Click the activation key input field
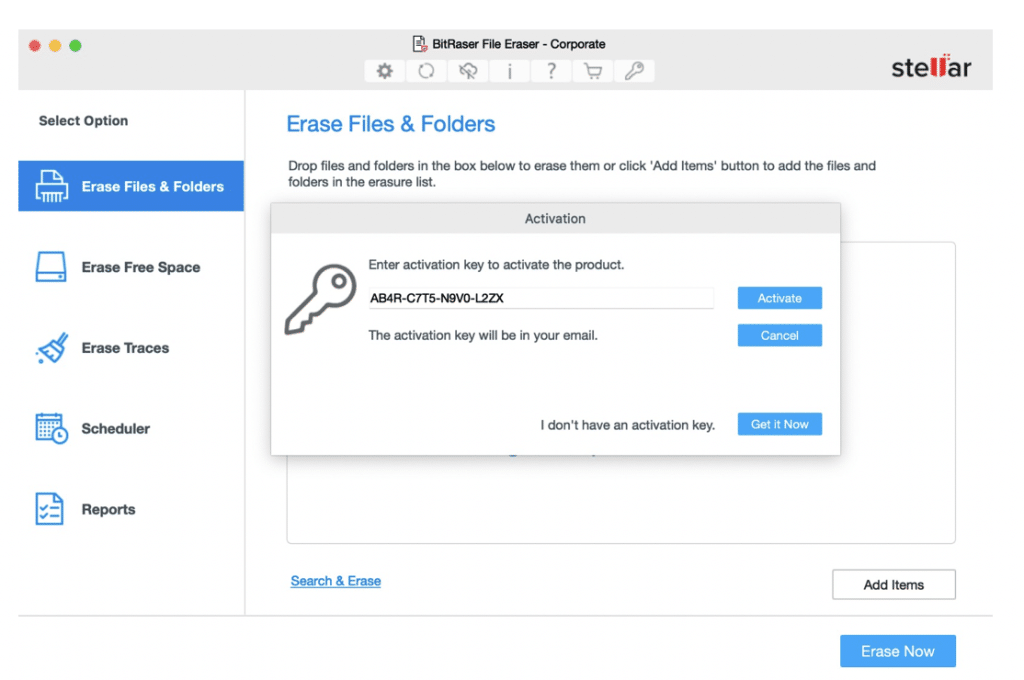Image resolution: width=1024 pixels, height=680 pixels. click(x=541, y=298)
